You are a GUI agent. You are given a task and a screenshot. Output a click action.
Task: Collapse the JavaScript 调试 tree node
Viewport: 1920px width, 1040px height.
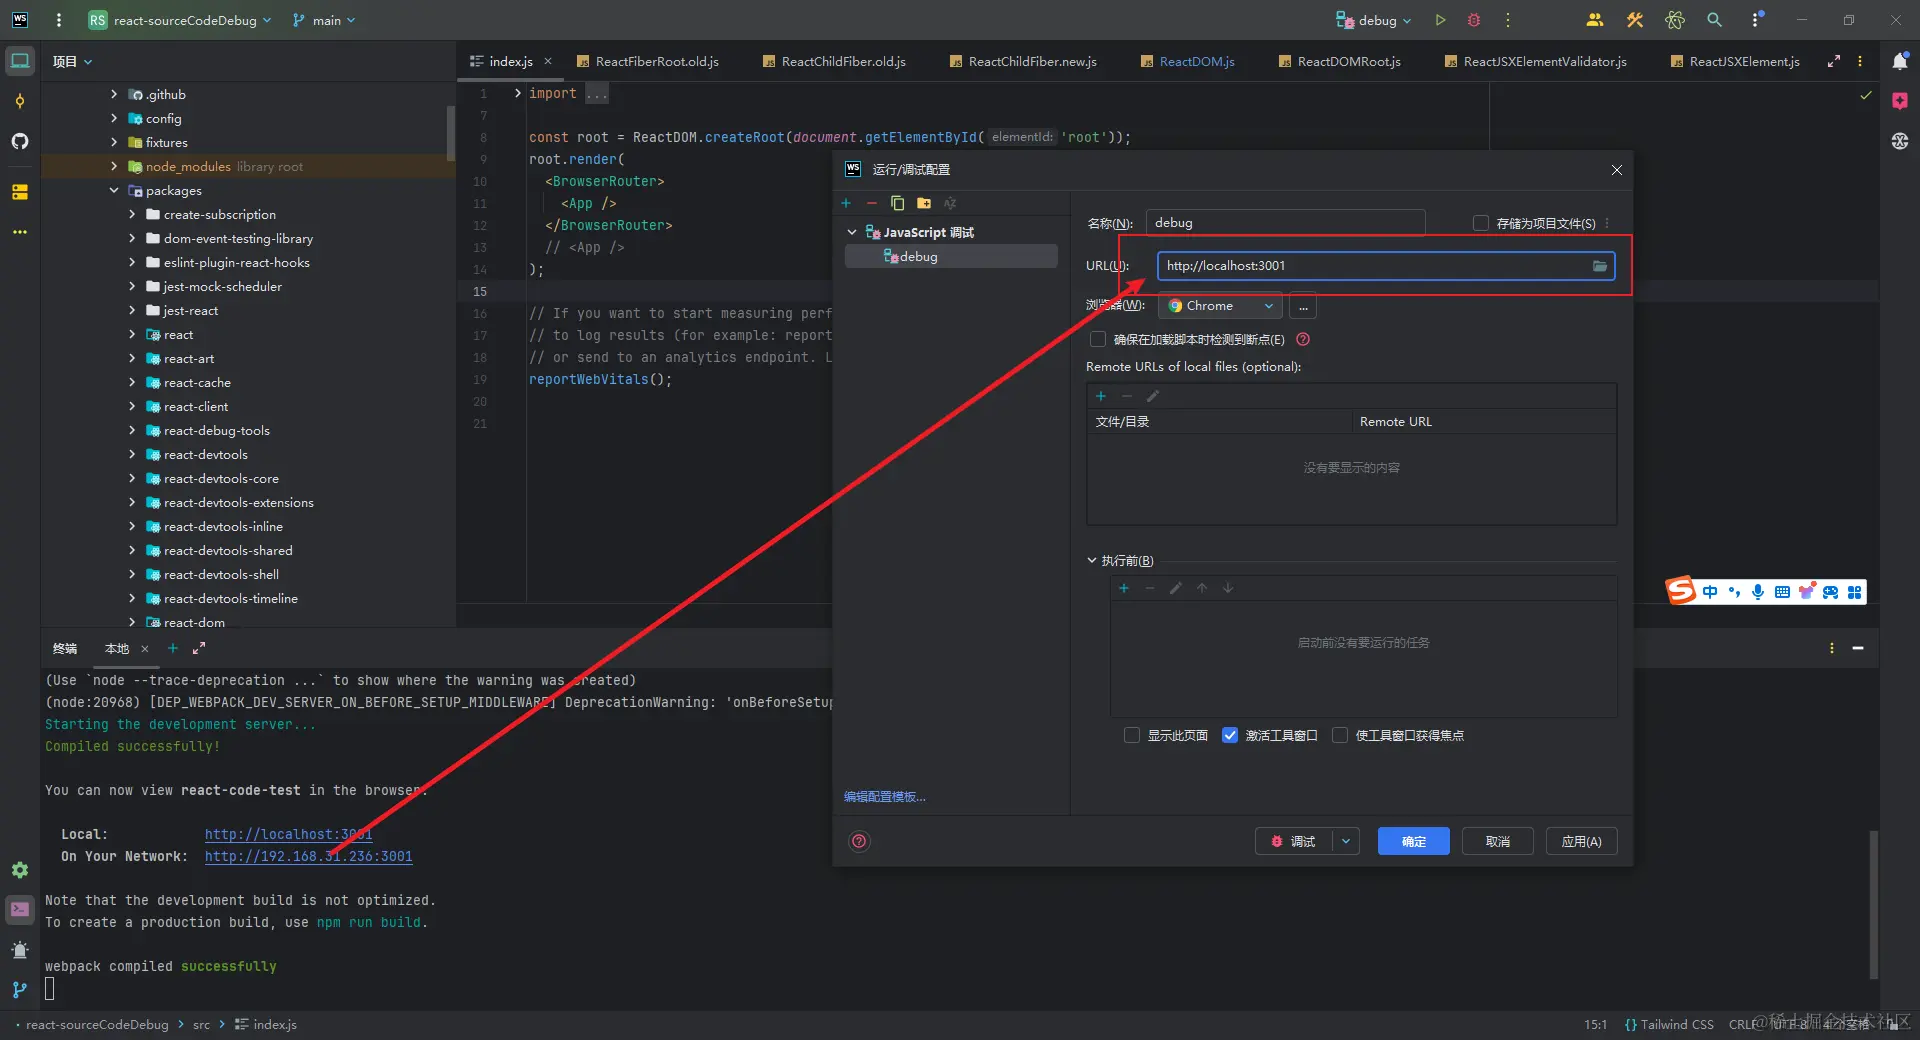[x=852, y=232]
